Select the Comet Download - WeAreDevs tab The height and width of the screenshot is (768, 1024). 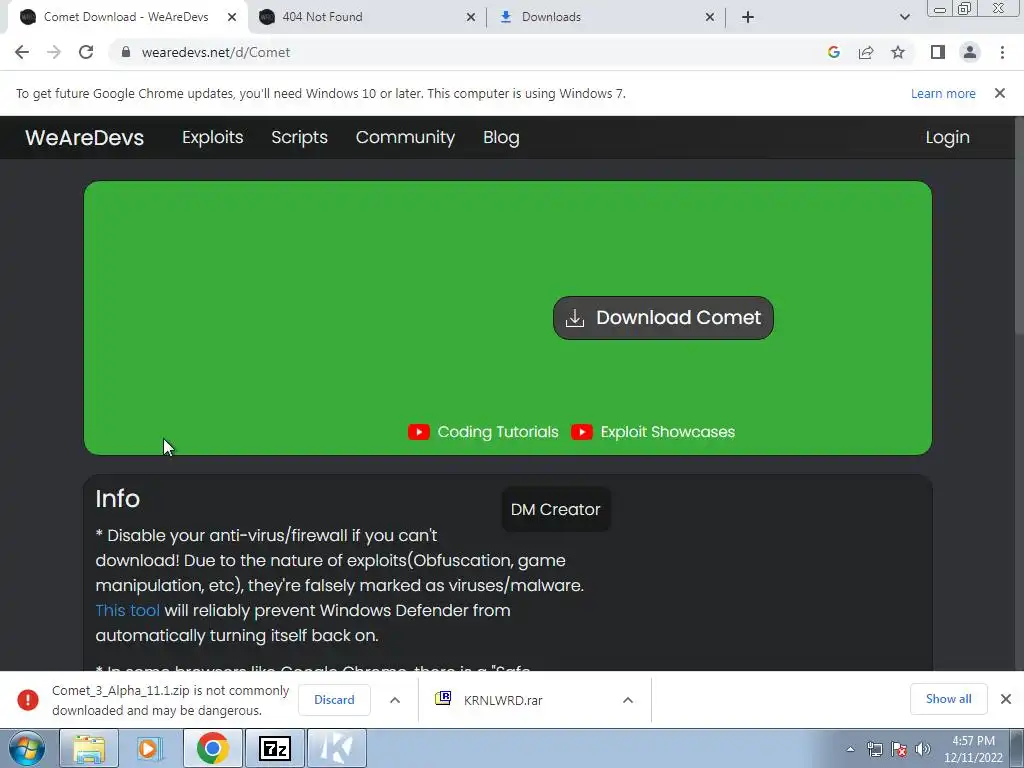pos(127,17)
